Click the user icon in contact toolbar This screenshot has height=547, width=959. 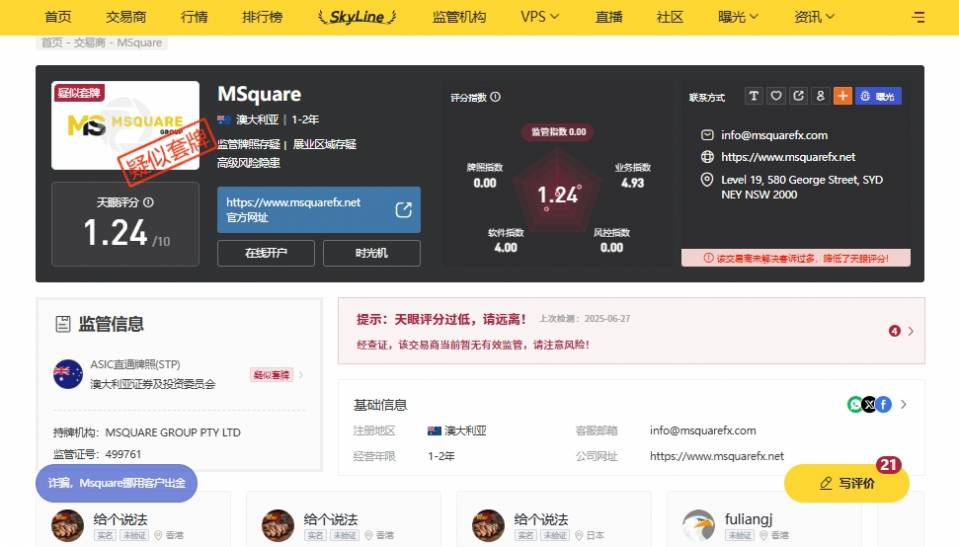(x=820, y=96)
